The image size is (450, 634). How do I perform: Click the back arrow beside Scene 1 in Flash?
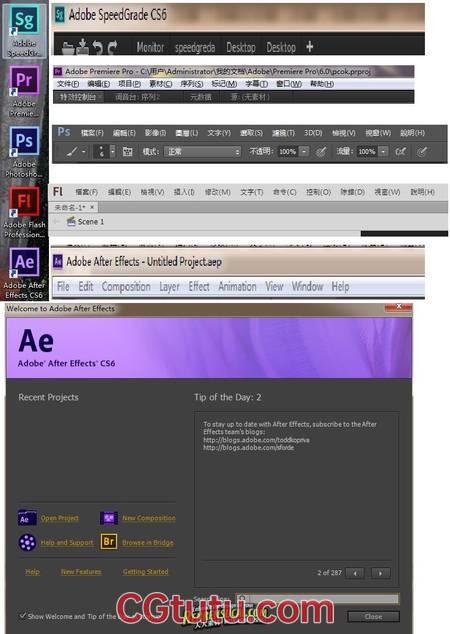[57, 222]
